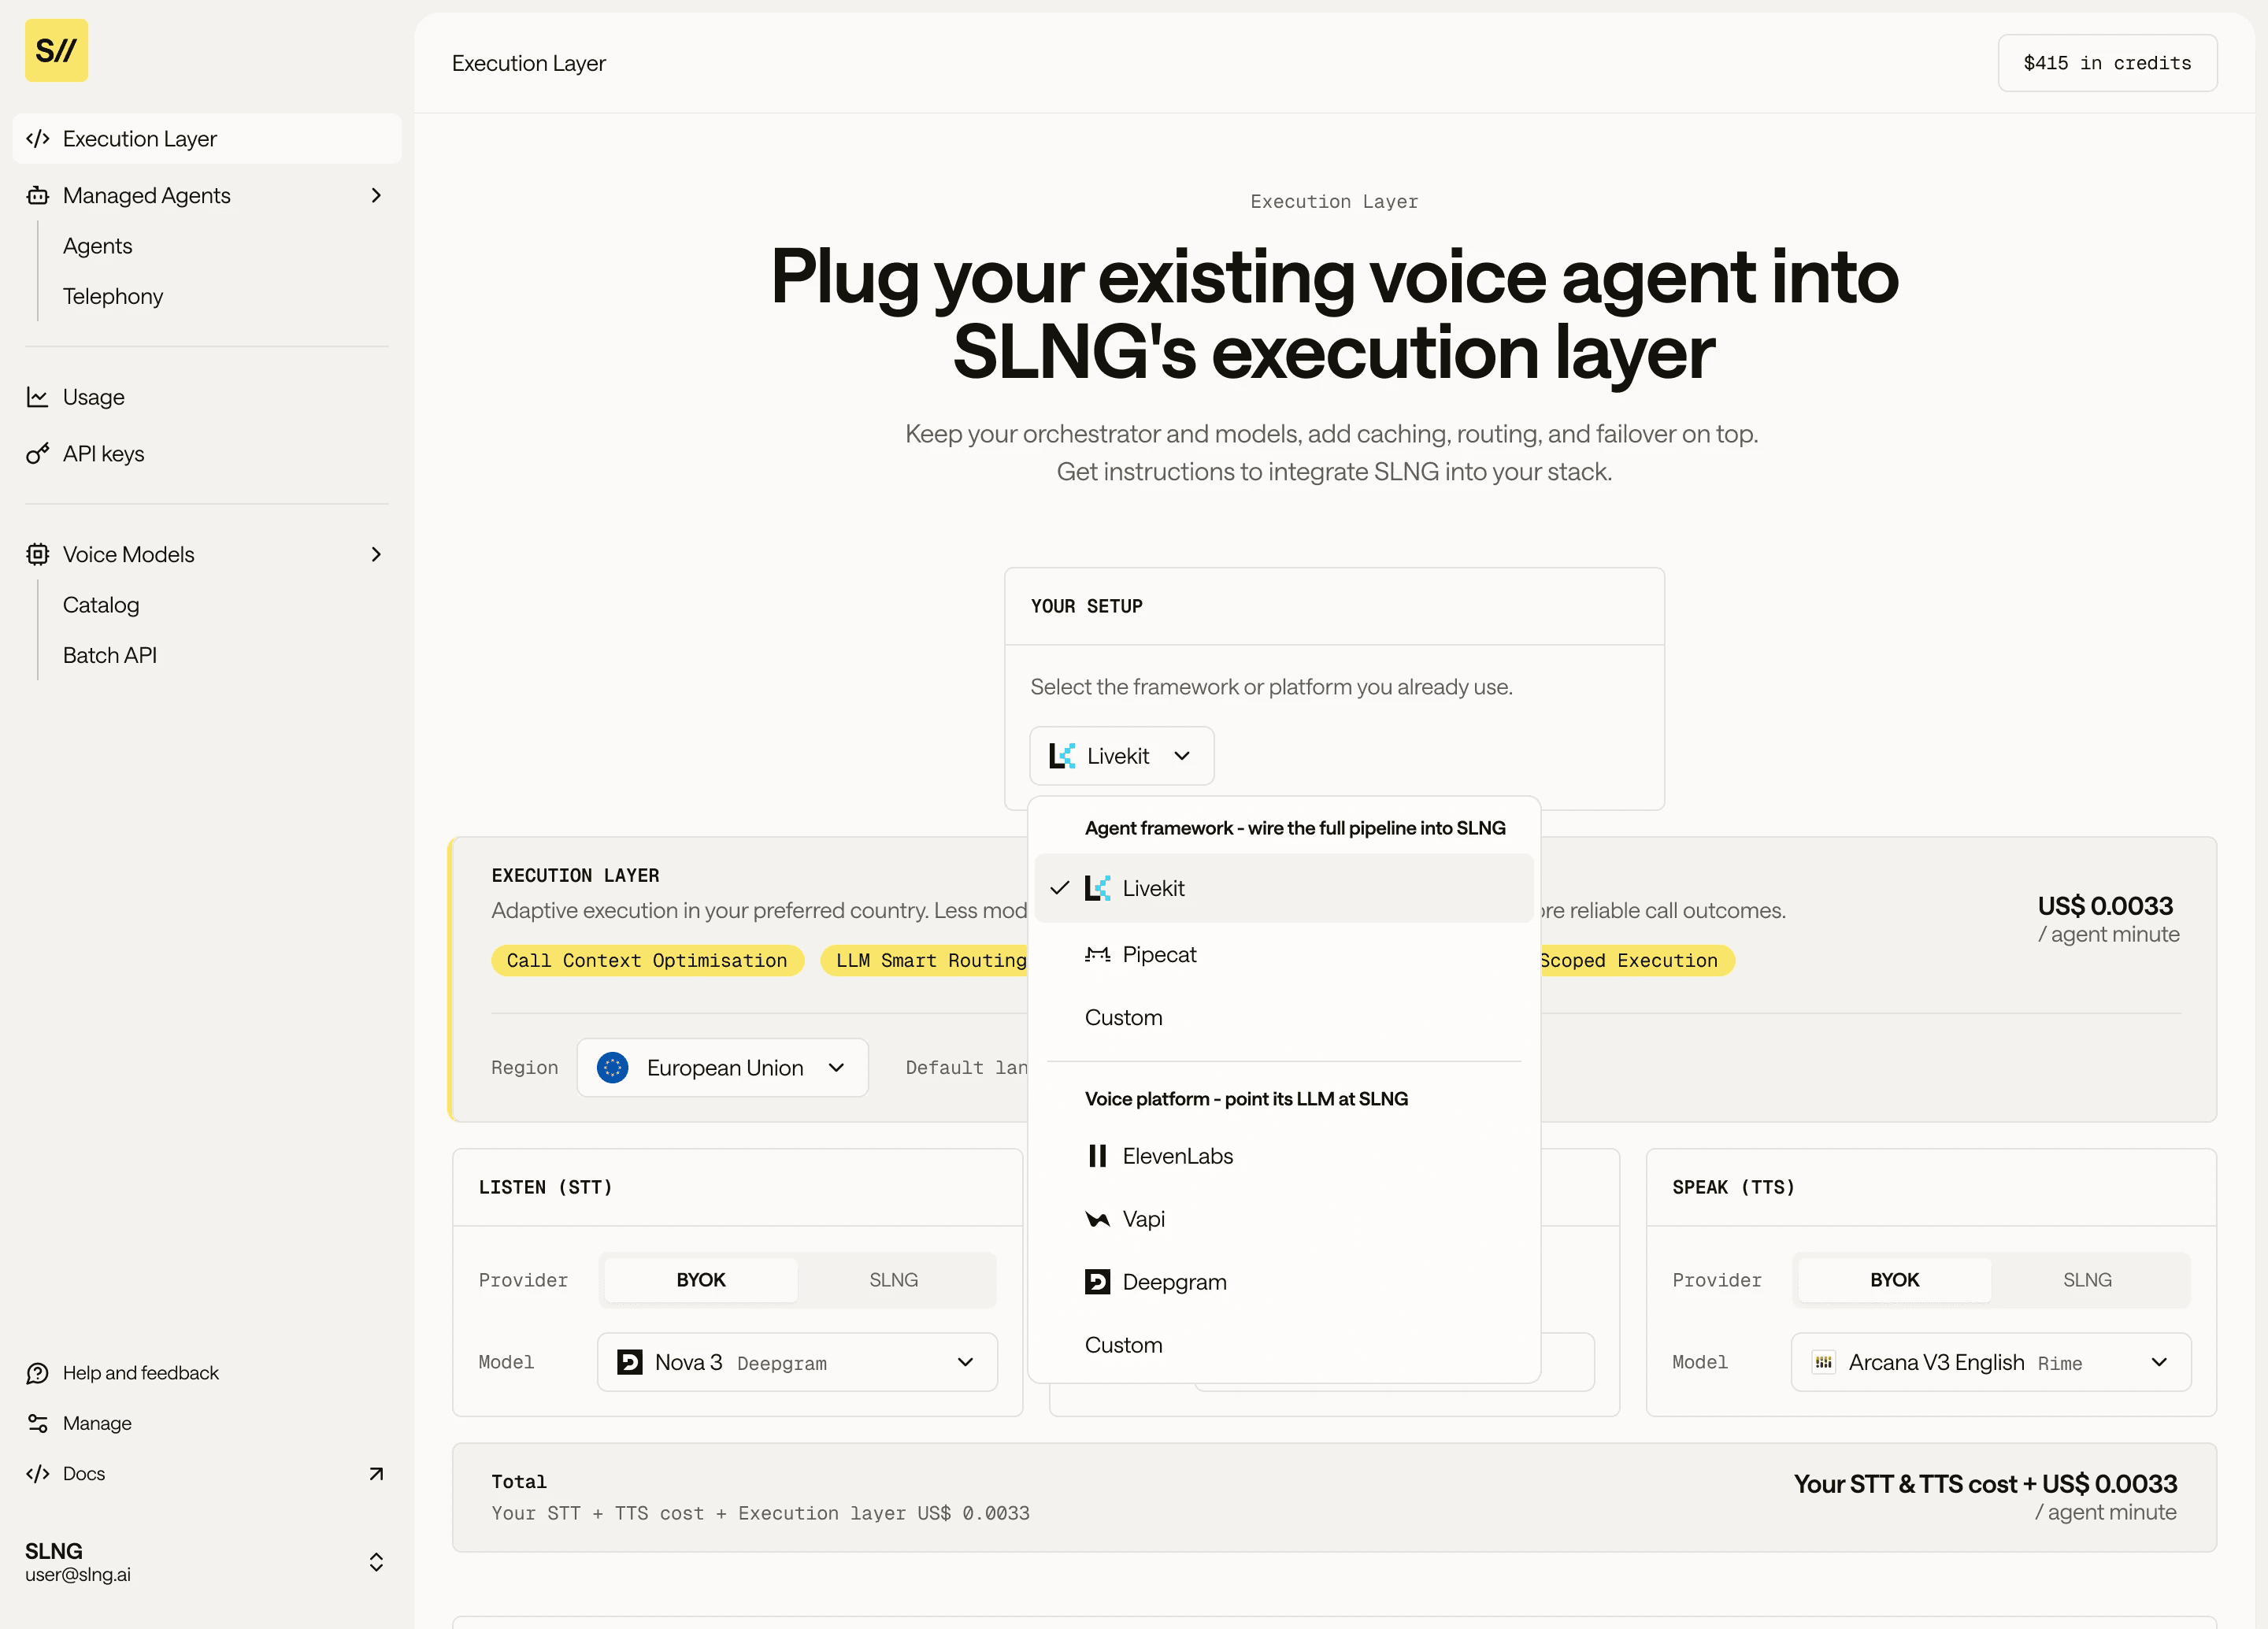Open the Catalog page

pyautogui.click(x=101, y=605)
